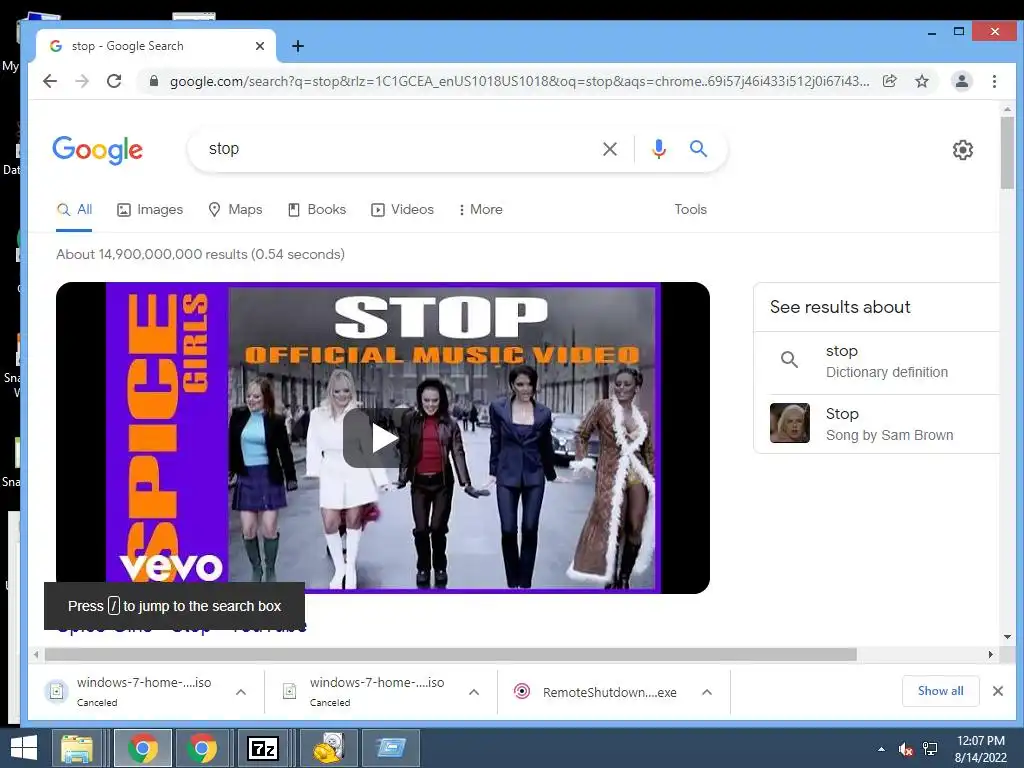The height and width of the screenshot is (768, 1024).
Task: Open 7-Zip from the taskbar
Action: pos(263,748)
